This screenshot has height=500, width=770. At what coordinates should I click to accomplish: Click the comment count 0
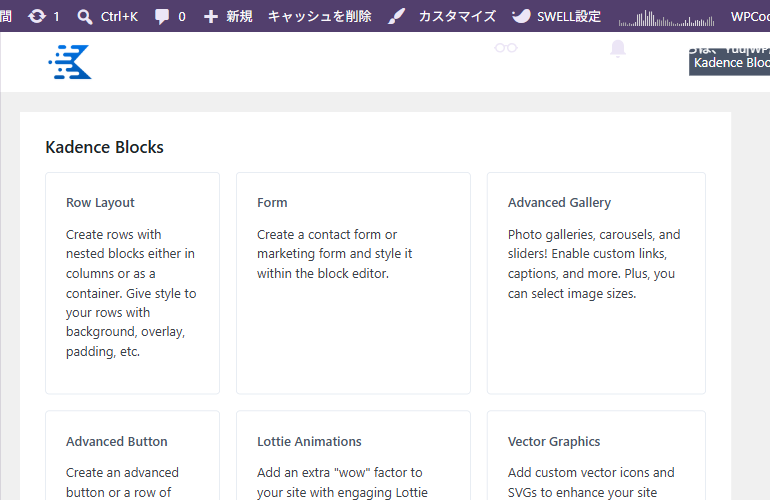coord(182,17)
